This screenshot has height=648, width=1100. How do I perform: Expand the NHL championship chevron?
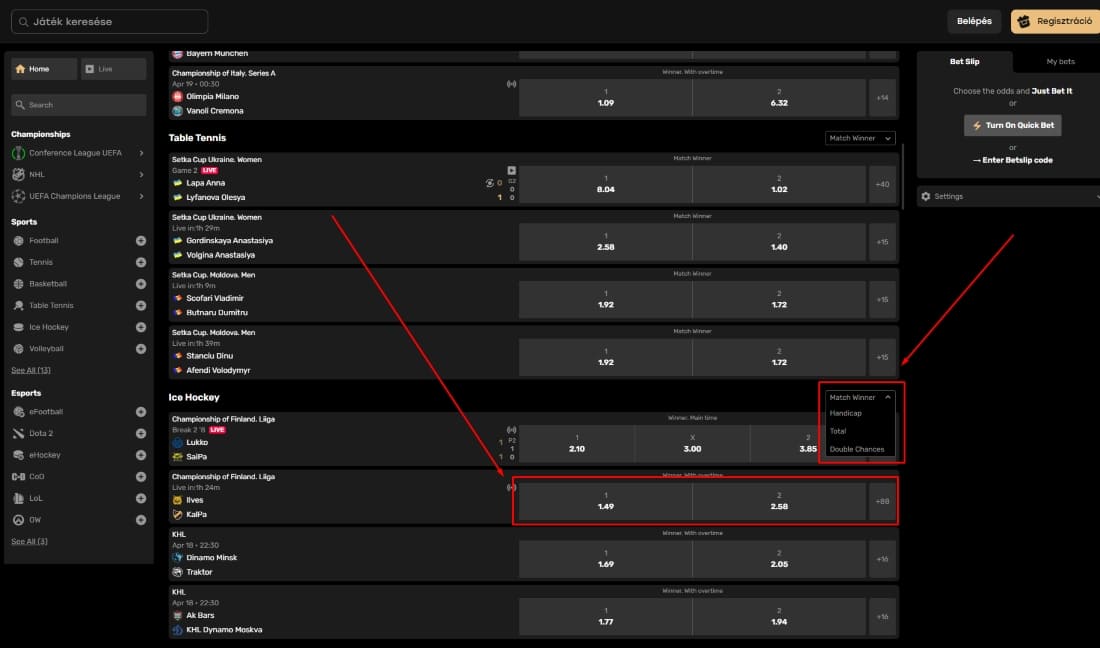141,175
